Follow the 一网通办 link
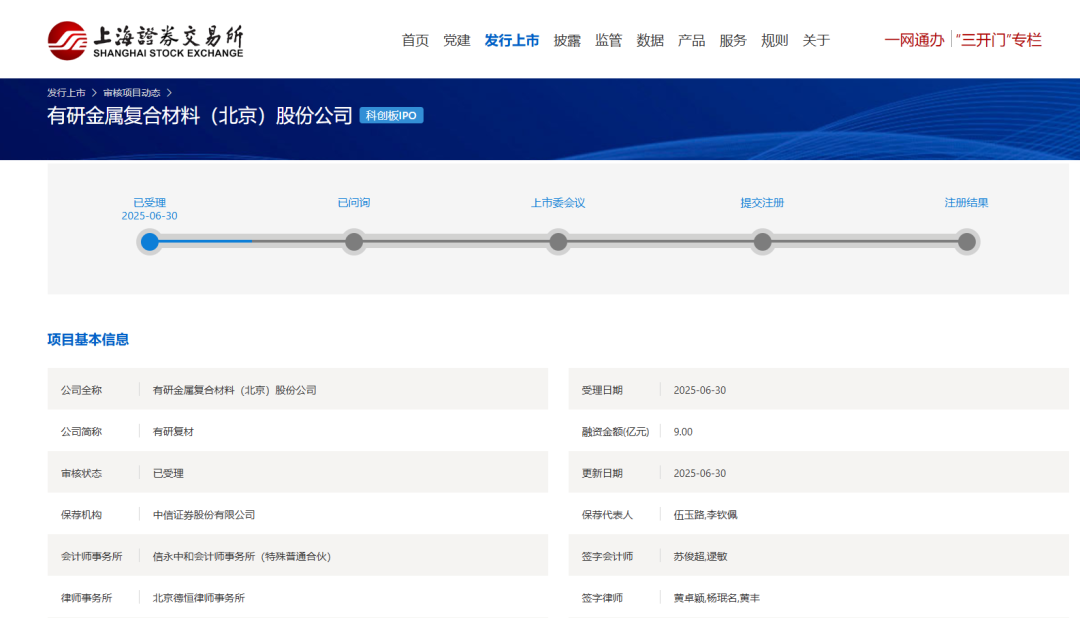 [x=914, y=40]
